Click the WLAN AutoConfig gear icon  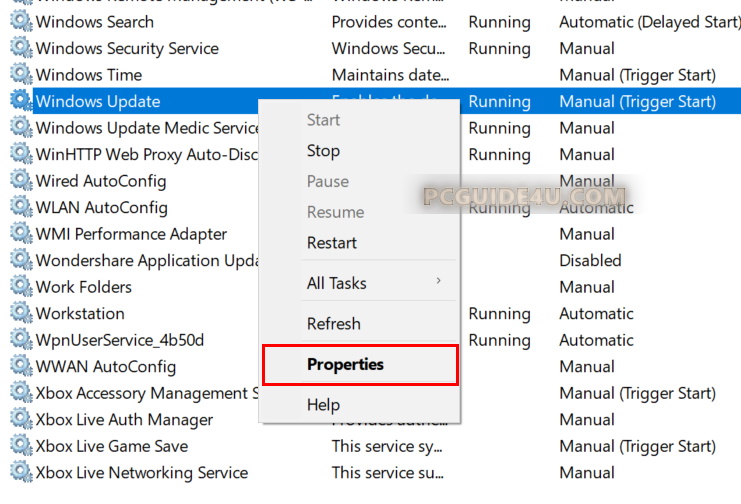coord(20,208)
